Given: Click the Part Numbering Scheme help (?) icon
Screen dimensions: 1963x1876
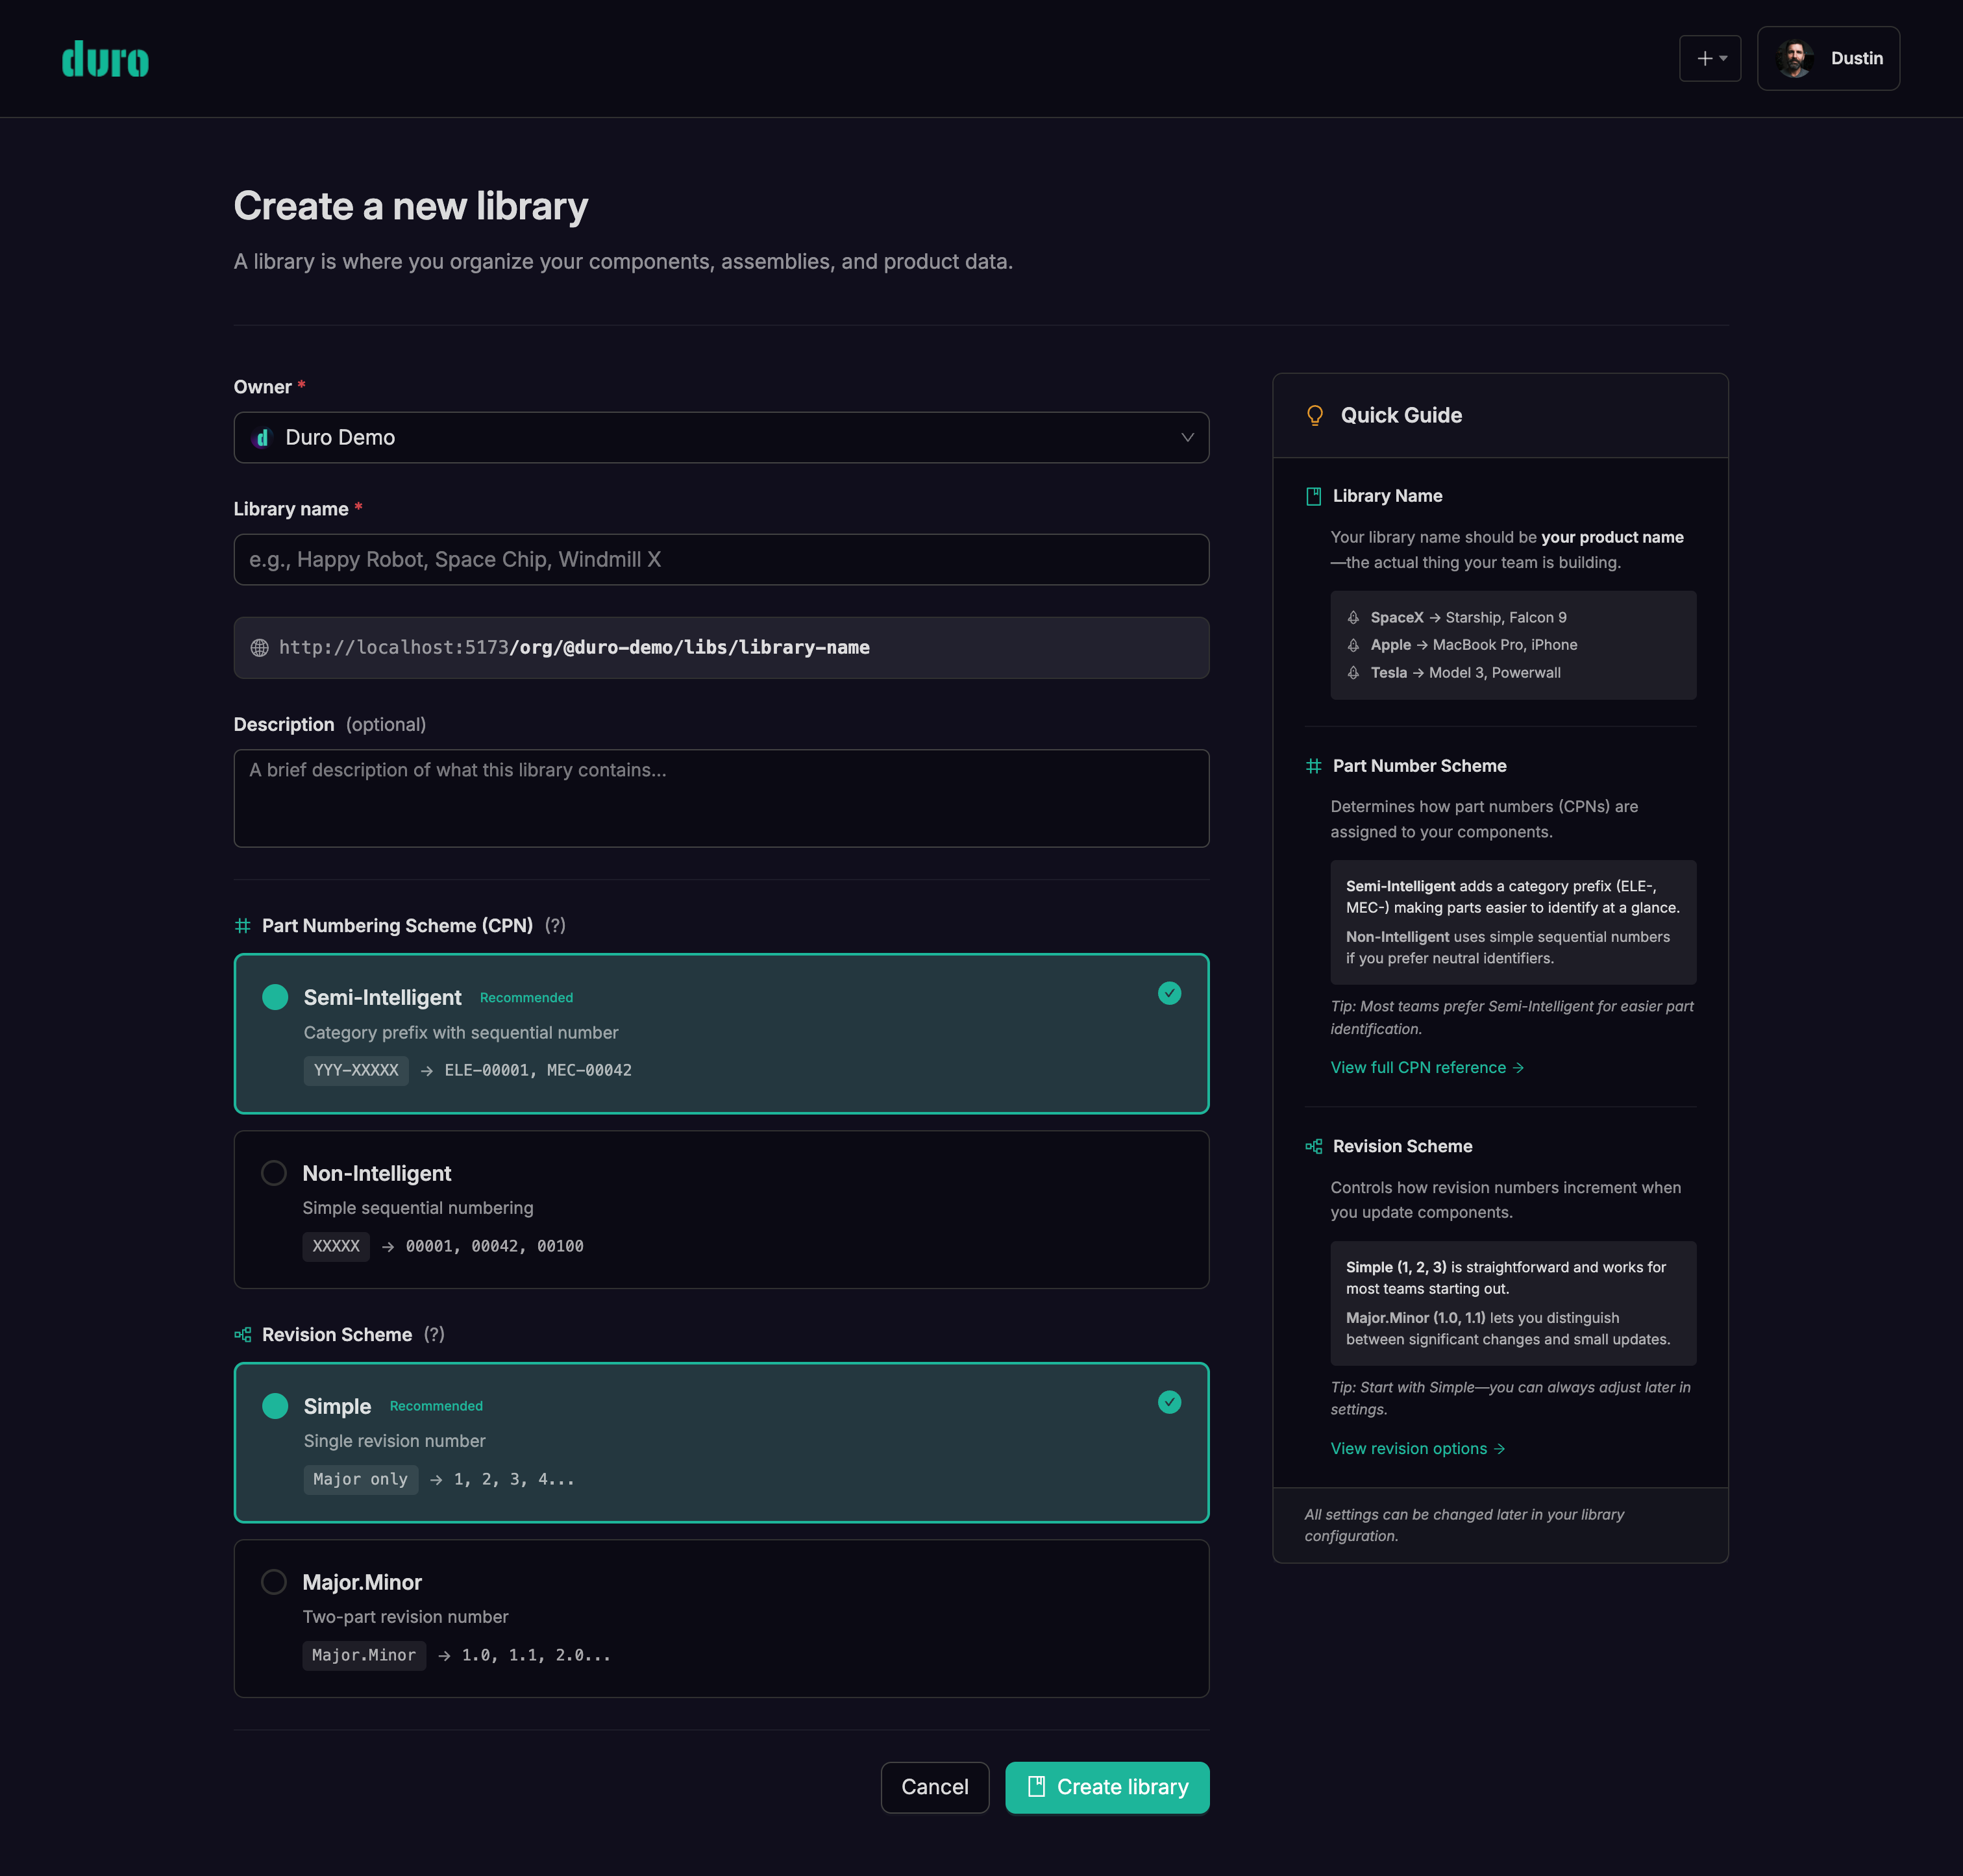Looking at the screenshot, I should [x=555, y=926].
